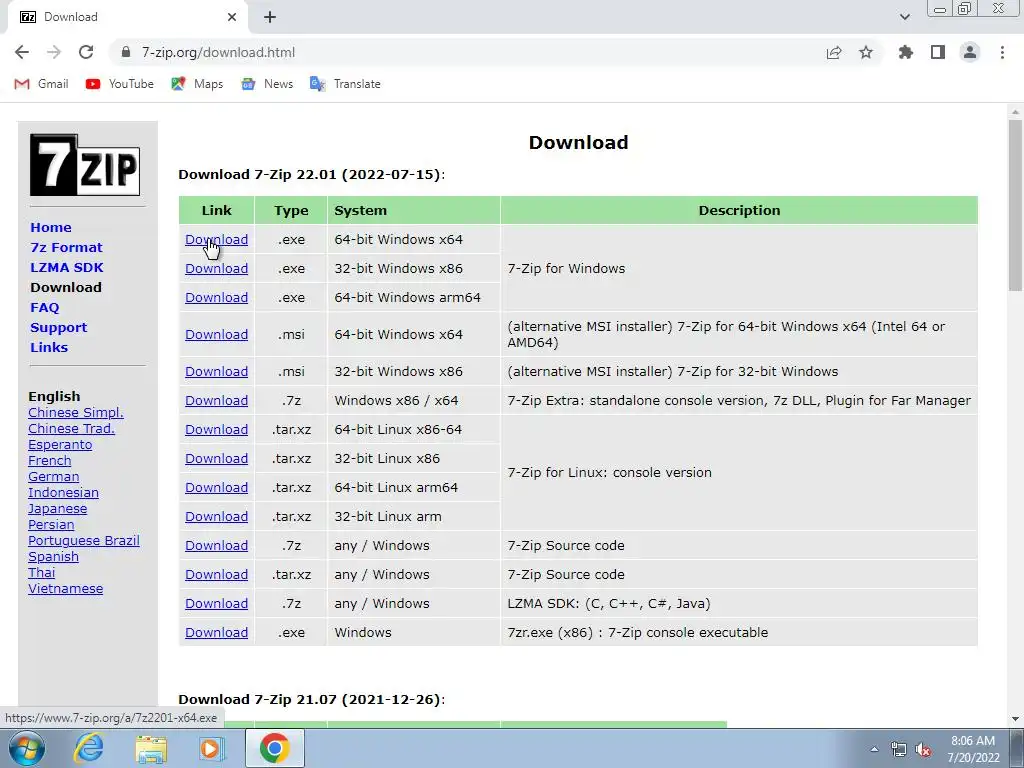
Task: Open Windows Media Player taskbar icon
Action: click(x=210, y=748)
